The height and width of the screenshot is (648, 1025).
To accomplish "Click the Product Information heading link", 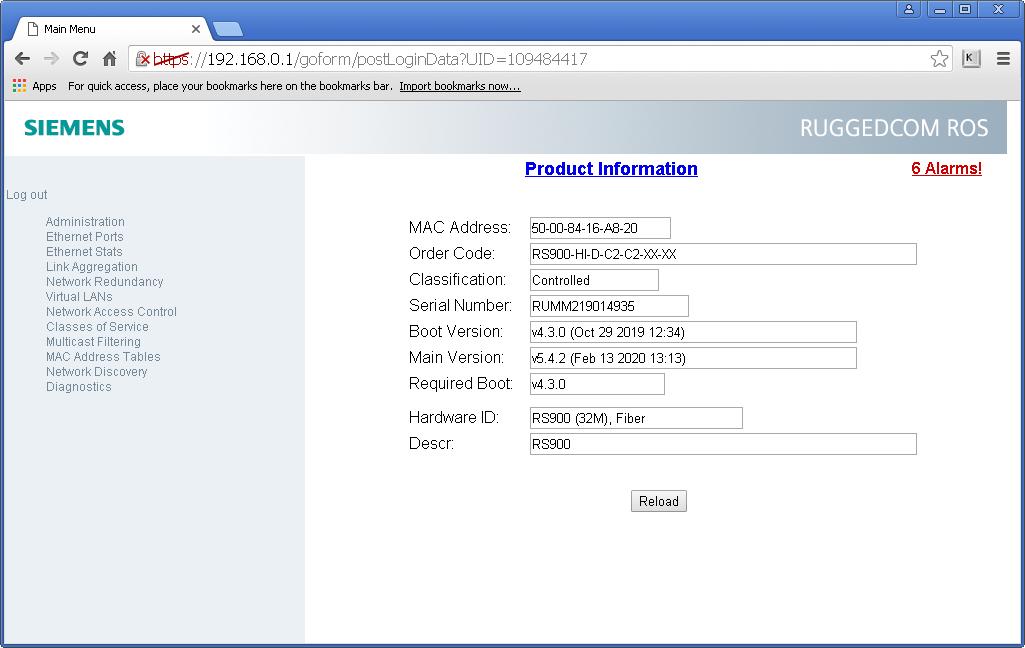I will (x=611, y=169).
